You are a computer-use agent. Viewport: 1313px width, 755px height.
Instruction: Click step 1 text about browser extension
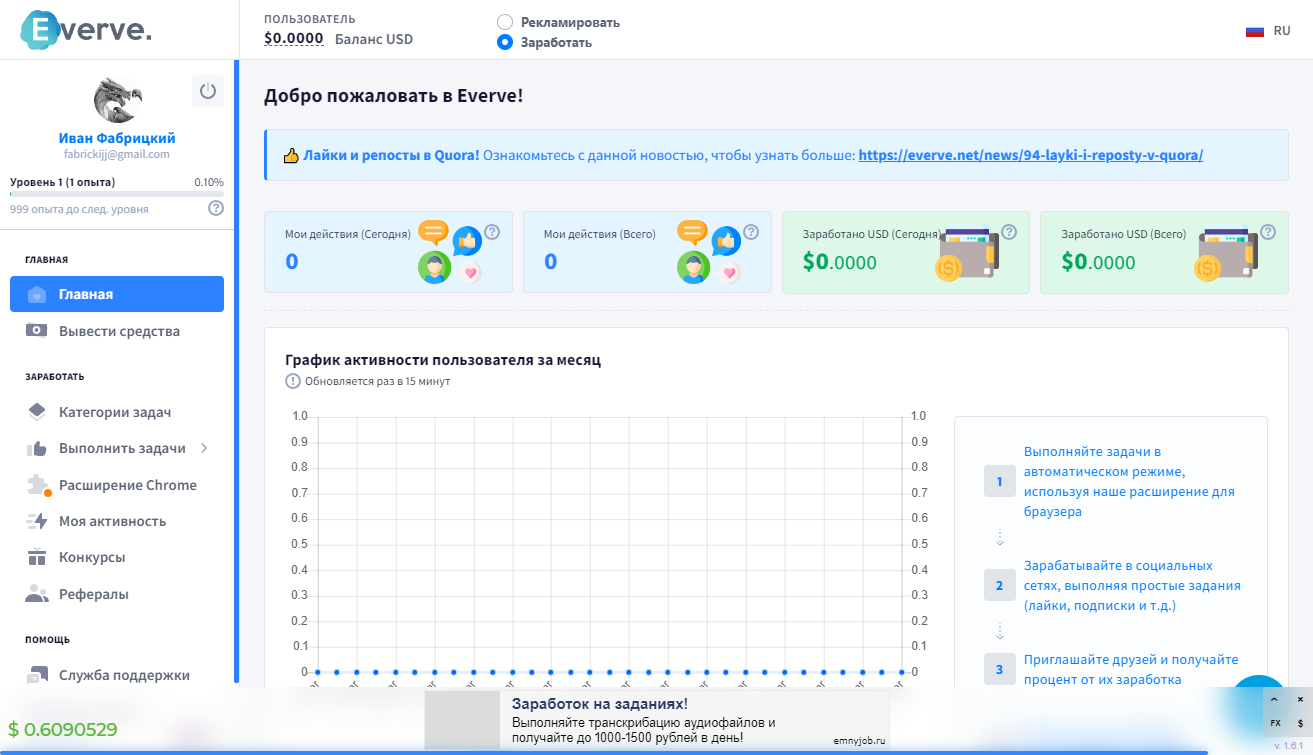[1129, 481]
